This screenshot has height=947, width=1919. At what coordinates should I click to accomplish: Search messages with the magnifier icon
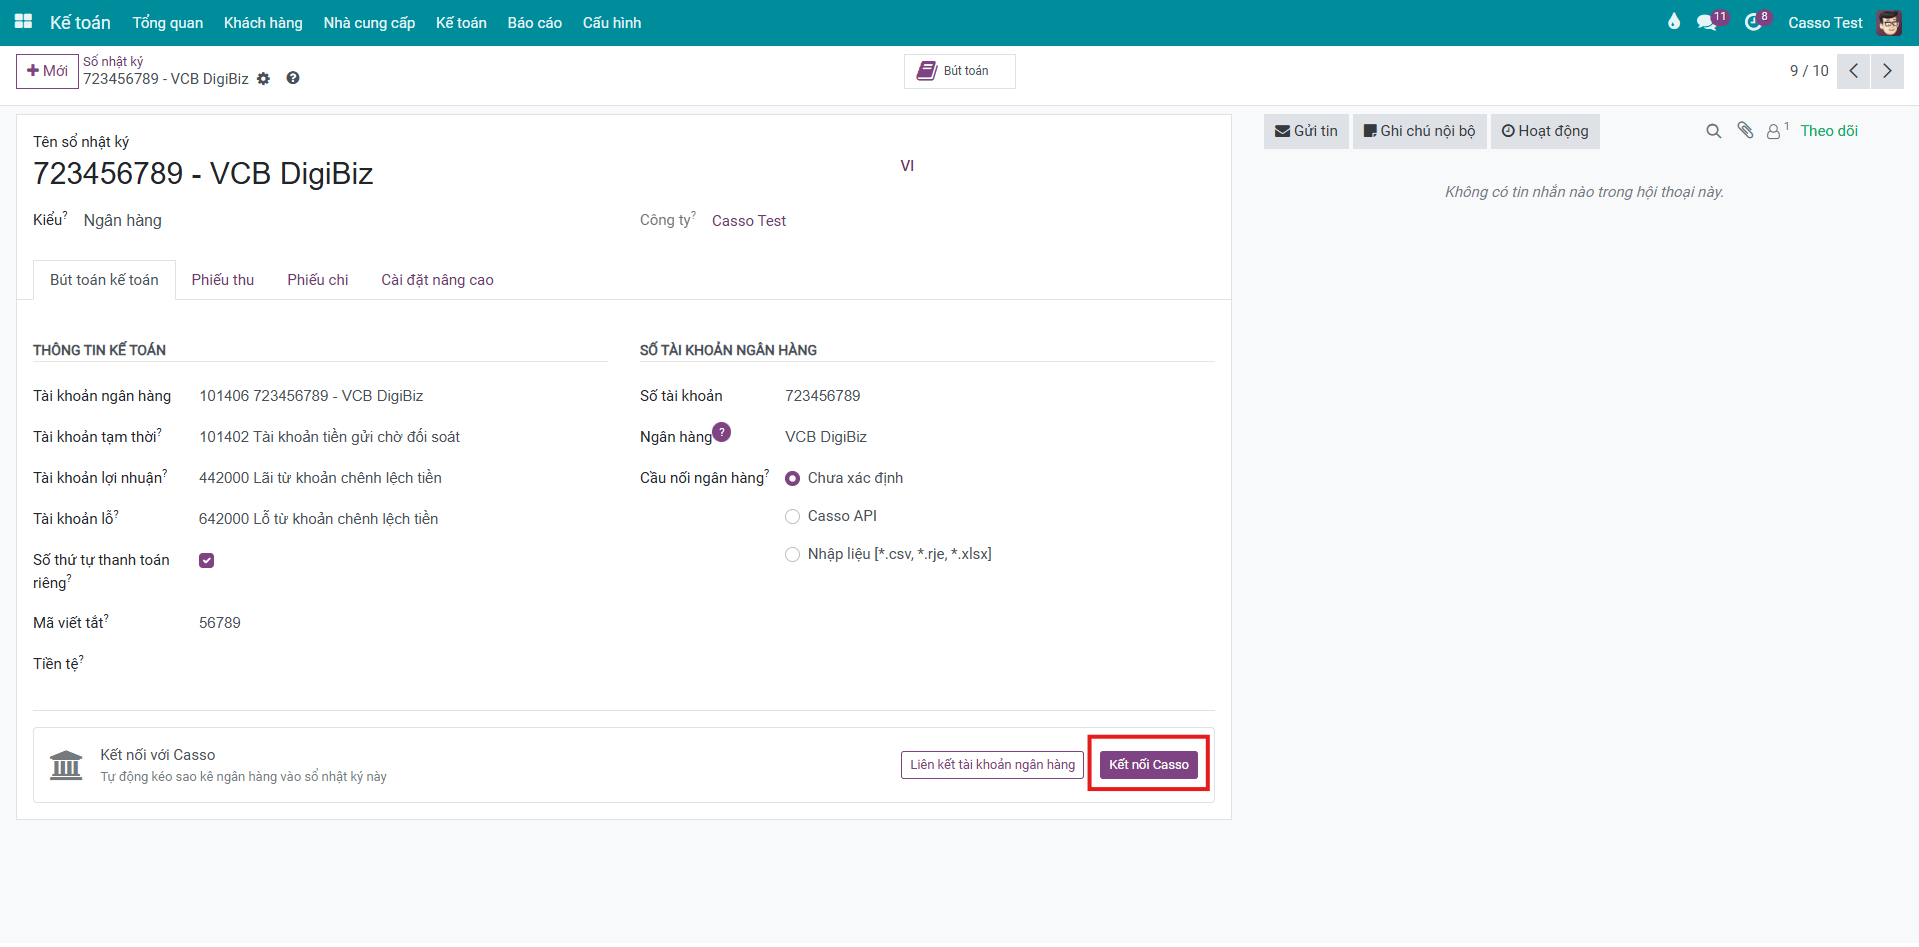tap(1713, 131)
